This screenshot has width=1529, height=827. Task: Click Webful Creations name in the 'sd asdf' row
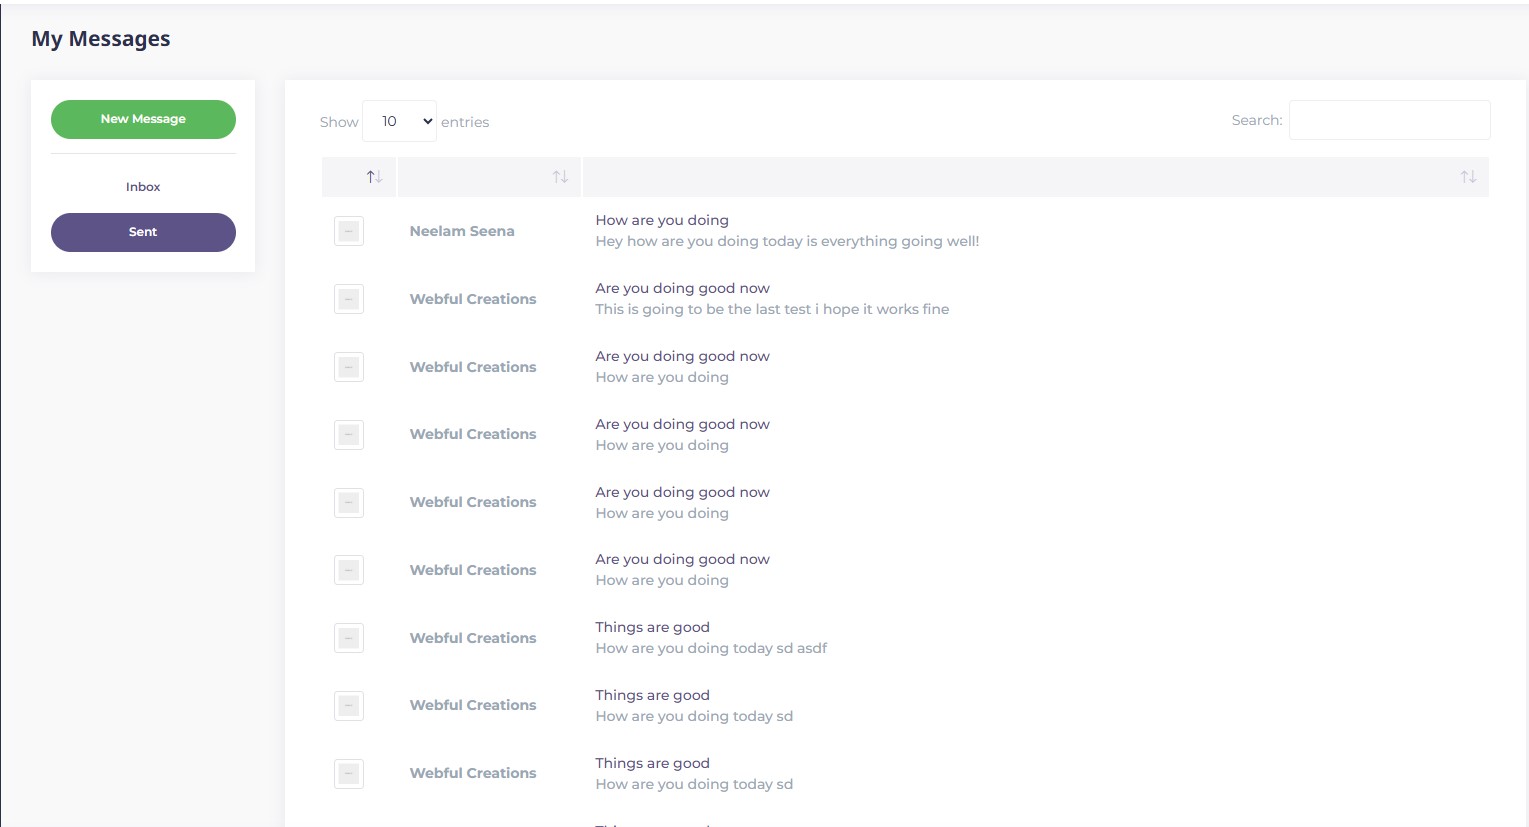tap(473, 638)
